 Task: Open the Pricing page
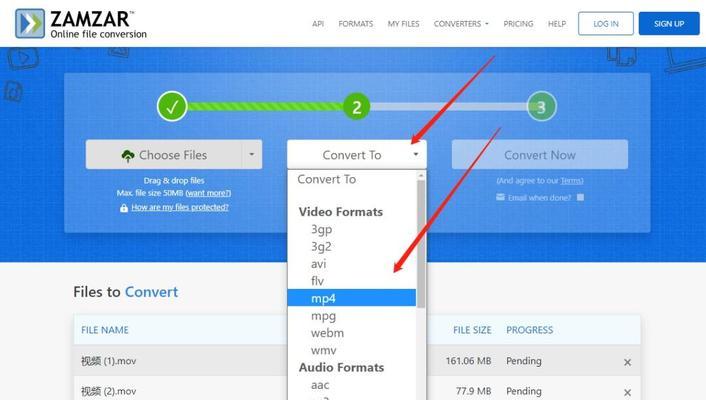tap(518, 23)
